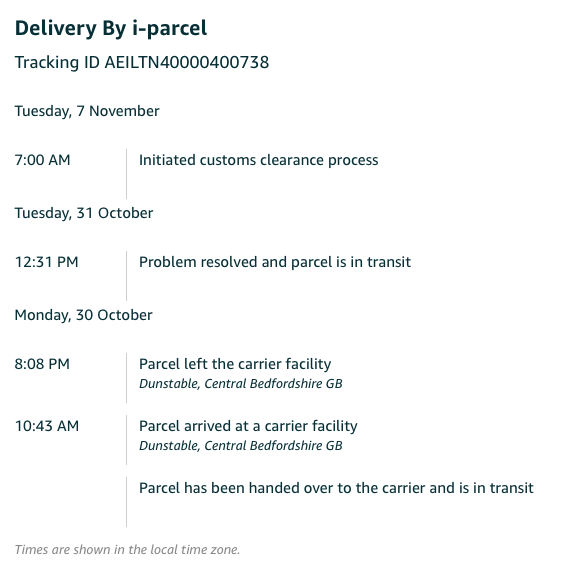The width and height of the screenshot is (565, 573).
Task: Select the tracking ID AEILTN40000400738
Action: point(187,62)
